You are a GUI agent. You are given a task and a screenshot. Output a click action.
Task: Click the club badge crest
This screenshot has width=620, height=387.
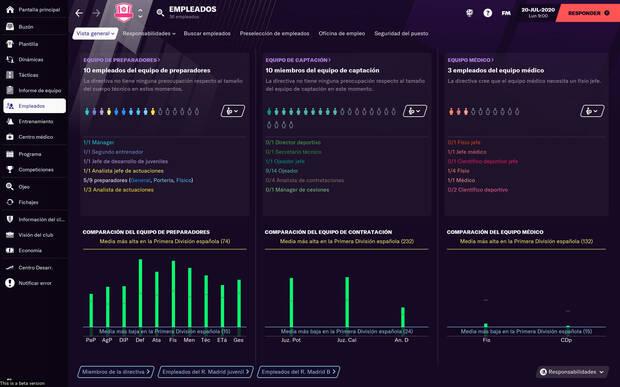point(124,13)
